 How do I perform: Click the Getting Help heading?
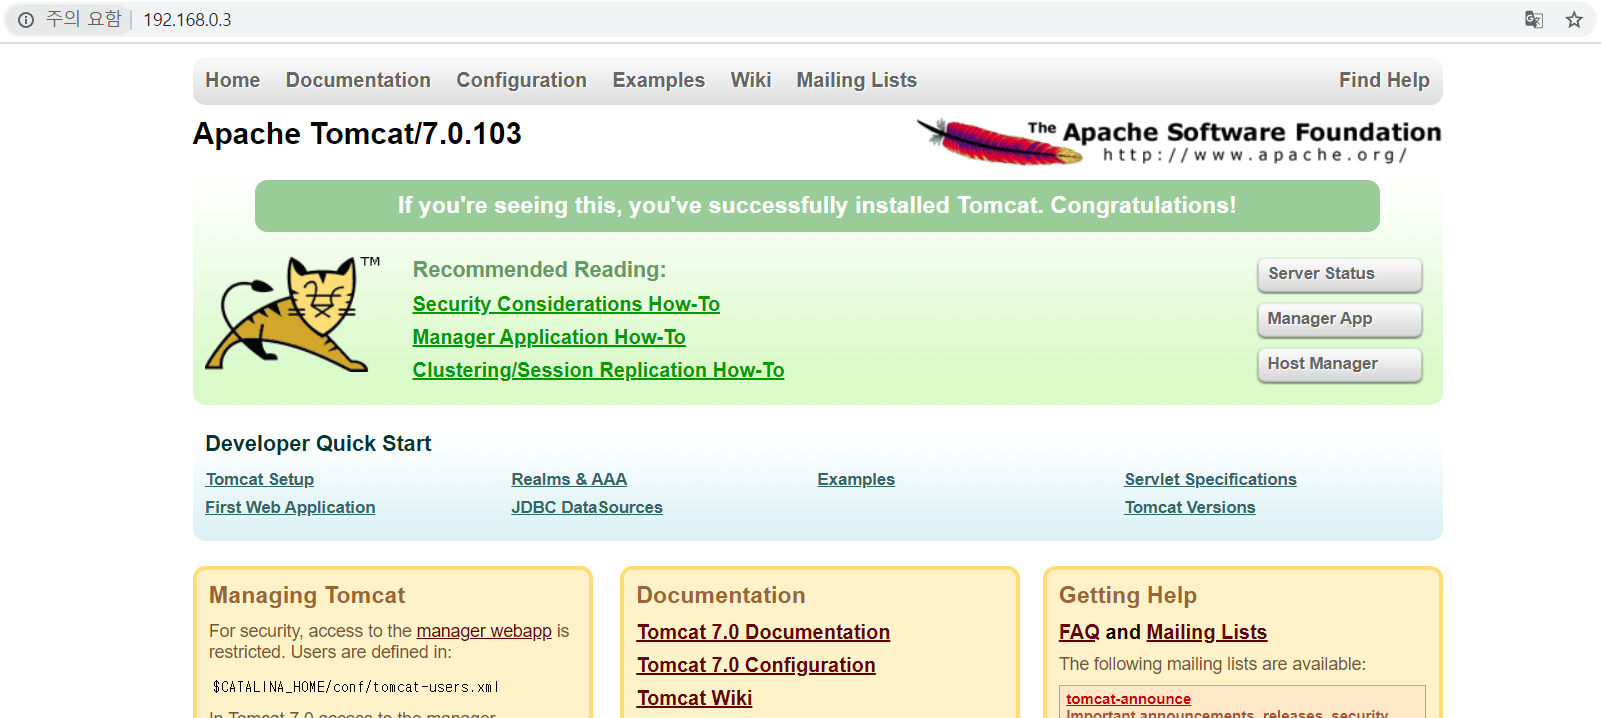click(1128, 596)
